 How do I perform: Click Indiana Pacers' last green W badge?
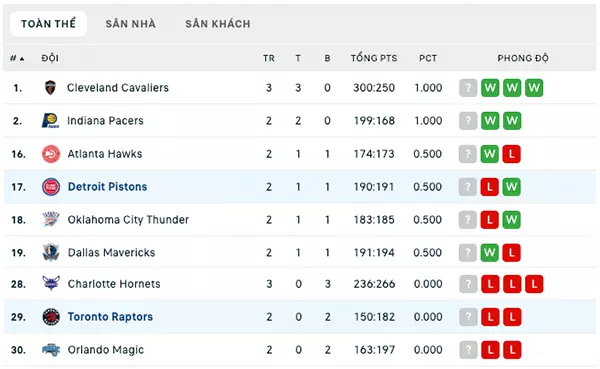pyautogui.click(x=512, y=121)
